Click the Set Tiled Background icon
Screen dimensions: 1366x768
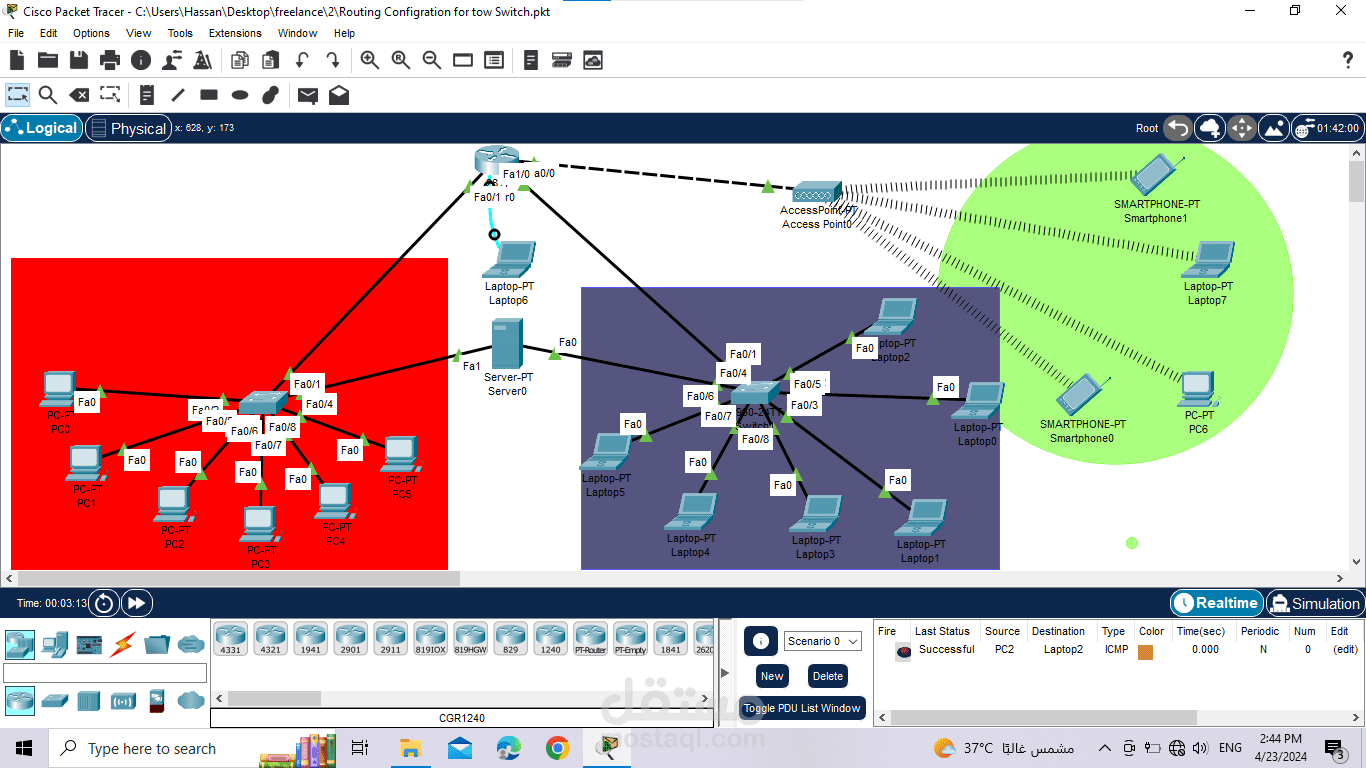tap(1274, 128)
